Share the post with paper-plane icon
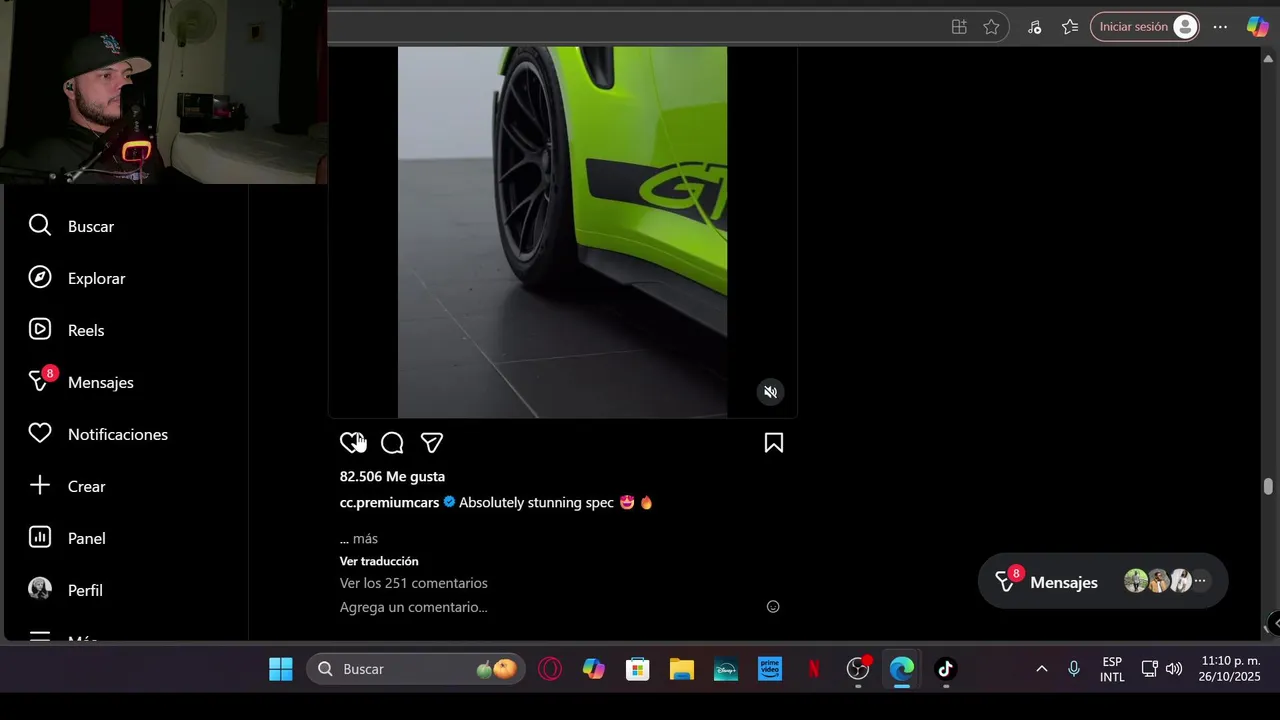1280x720 pixels. pos(432,443)
